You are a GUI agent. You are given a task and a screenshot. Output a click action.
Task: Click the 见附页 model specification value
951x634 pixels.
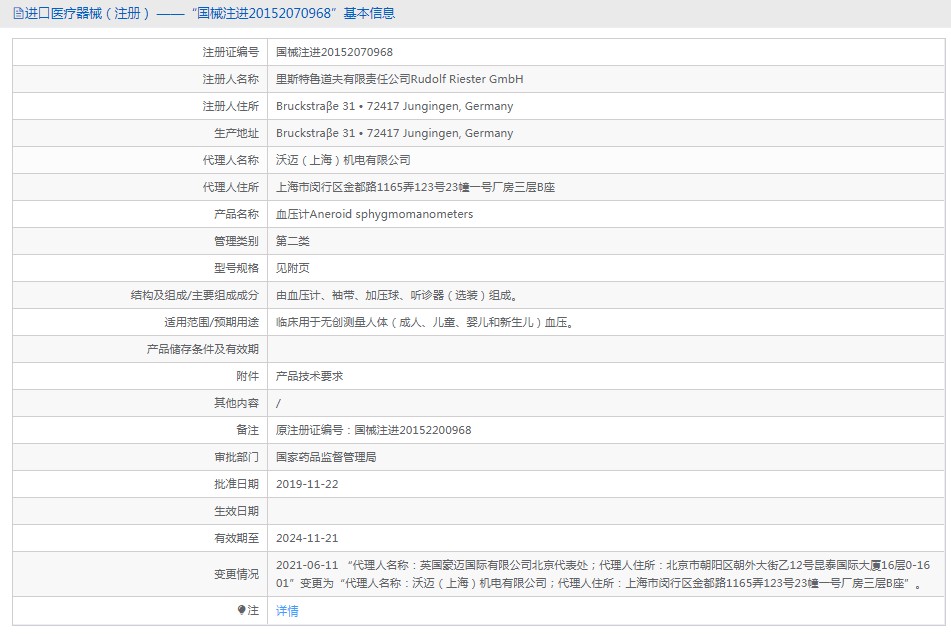(x=293, y=268)
